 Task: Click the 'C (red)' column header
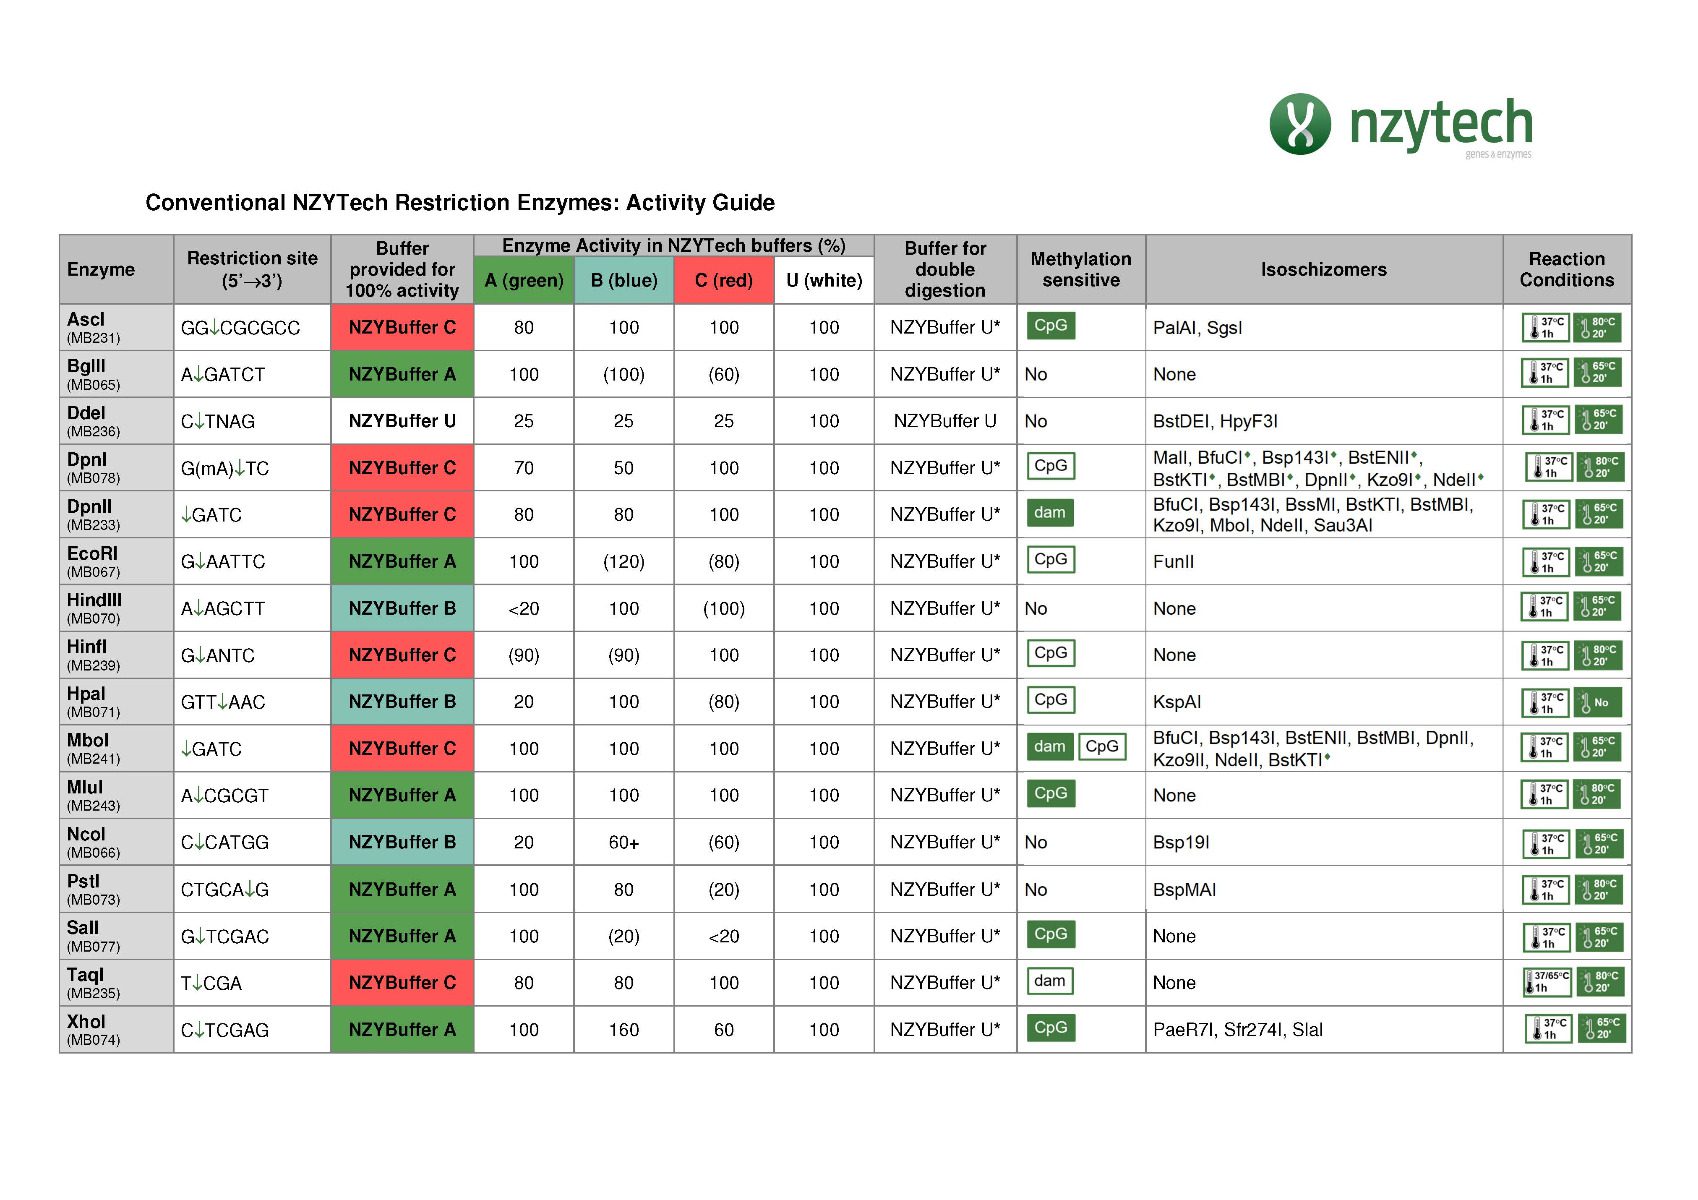tap(723, 280)
